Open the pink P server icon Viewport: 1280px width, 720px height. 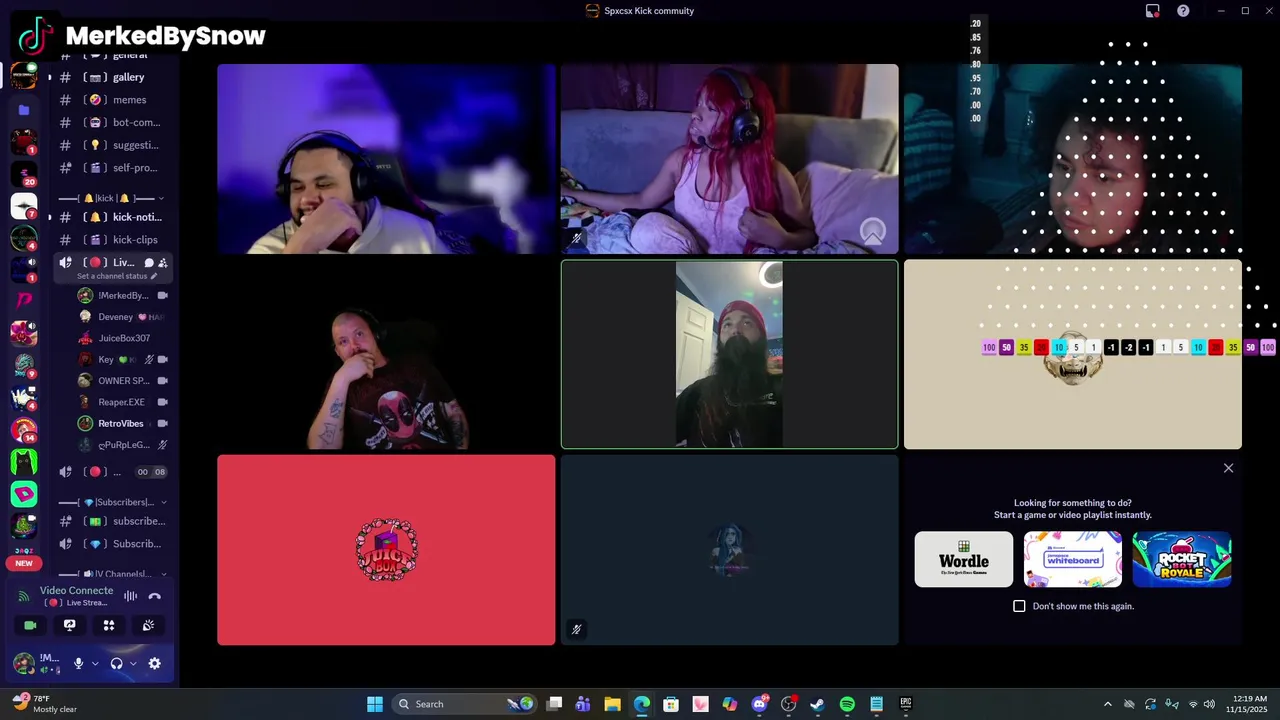click(24, 300)
